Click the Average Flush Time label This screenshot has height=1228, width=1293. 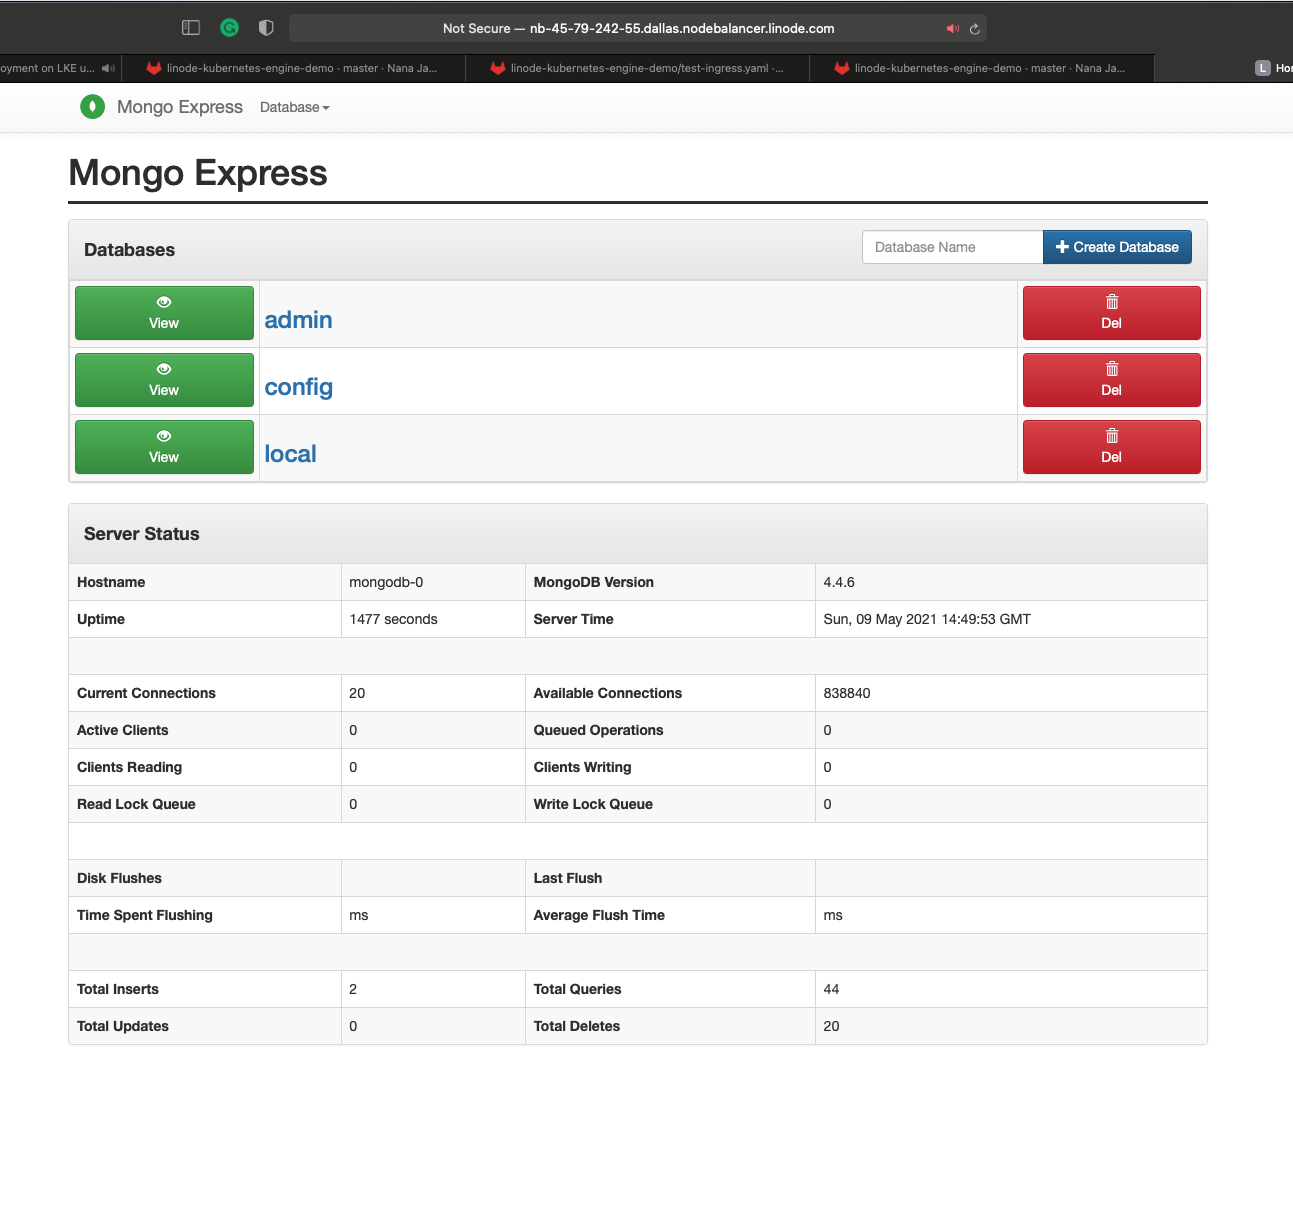(x=599, y=915)
